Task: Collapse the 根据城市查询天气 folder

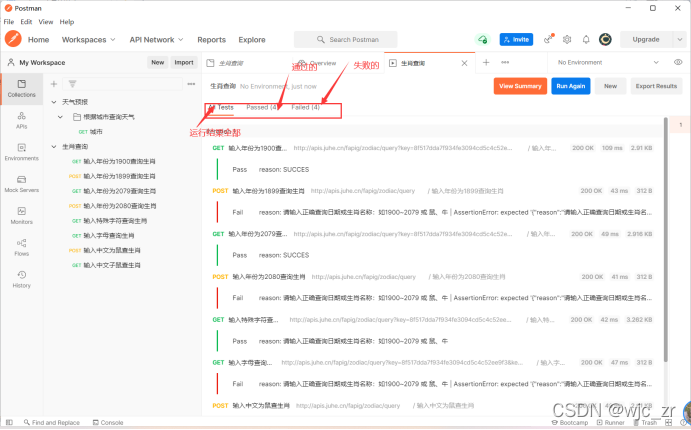Action: click(x=60, y=117)
